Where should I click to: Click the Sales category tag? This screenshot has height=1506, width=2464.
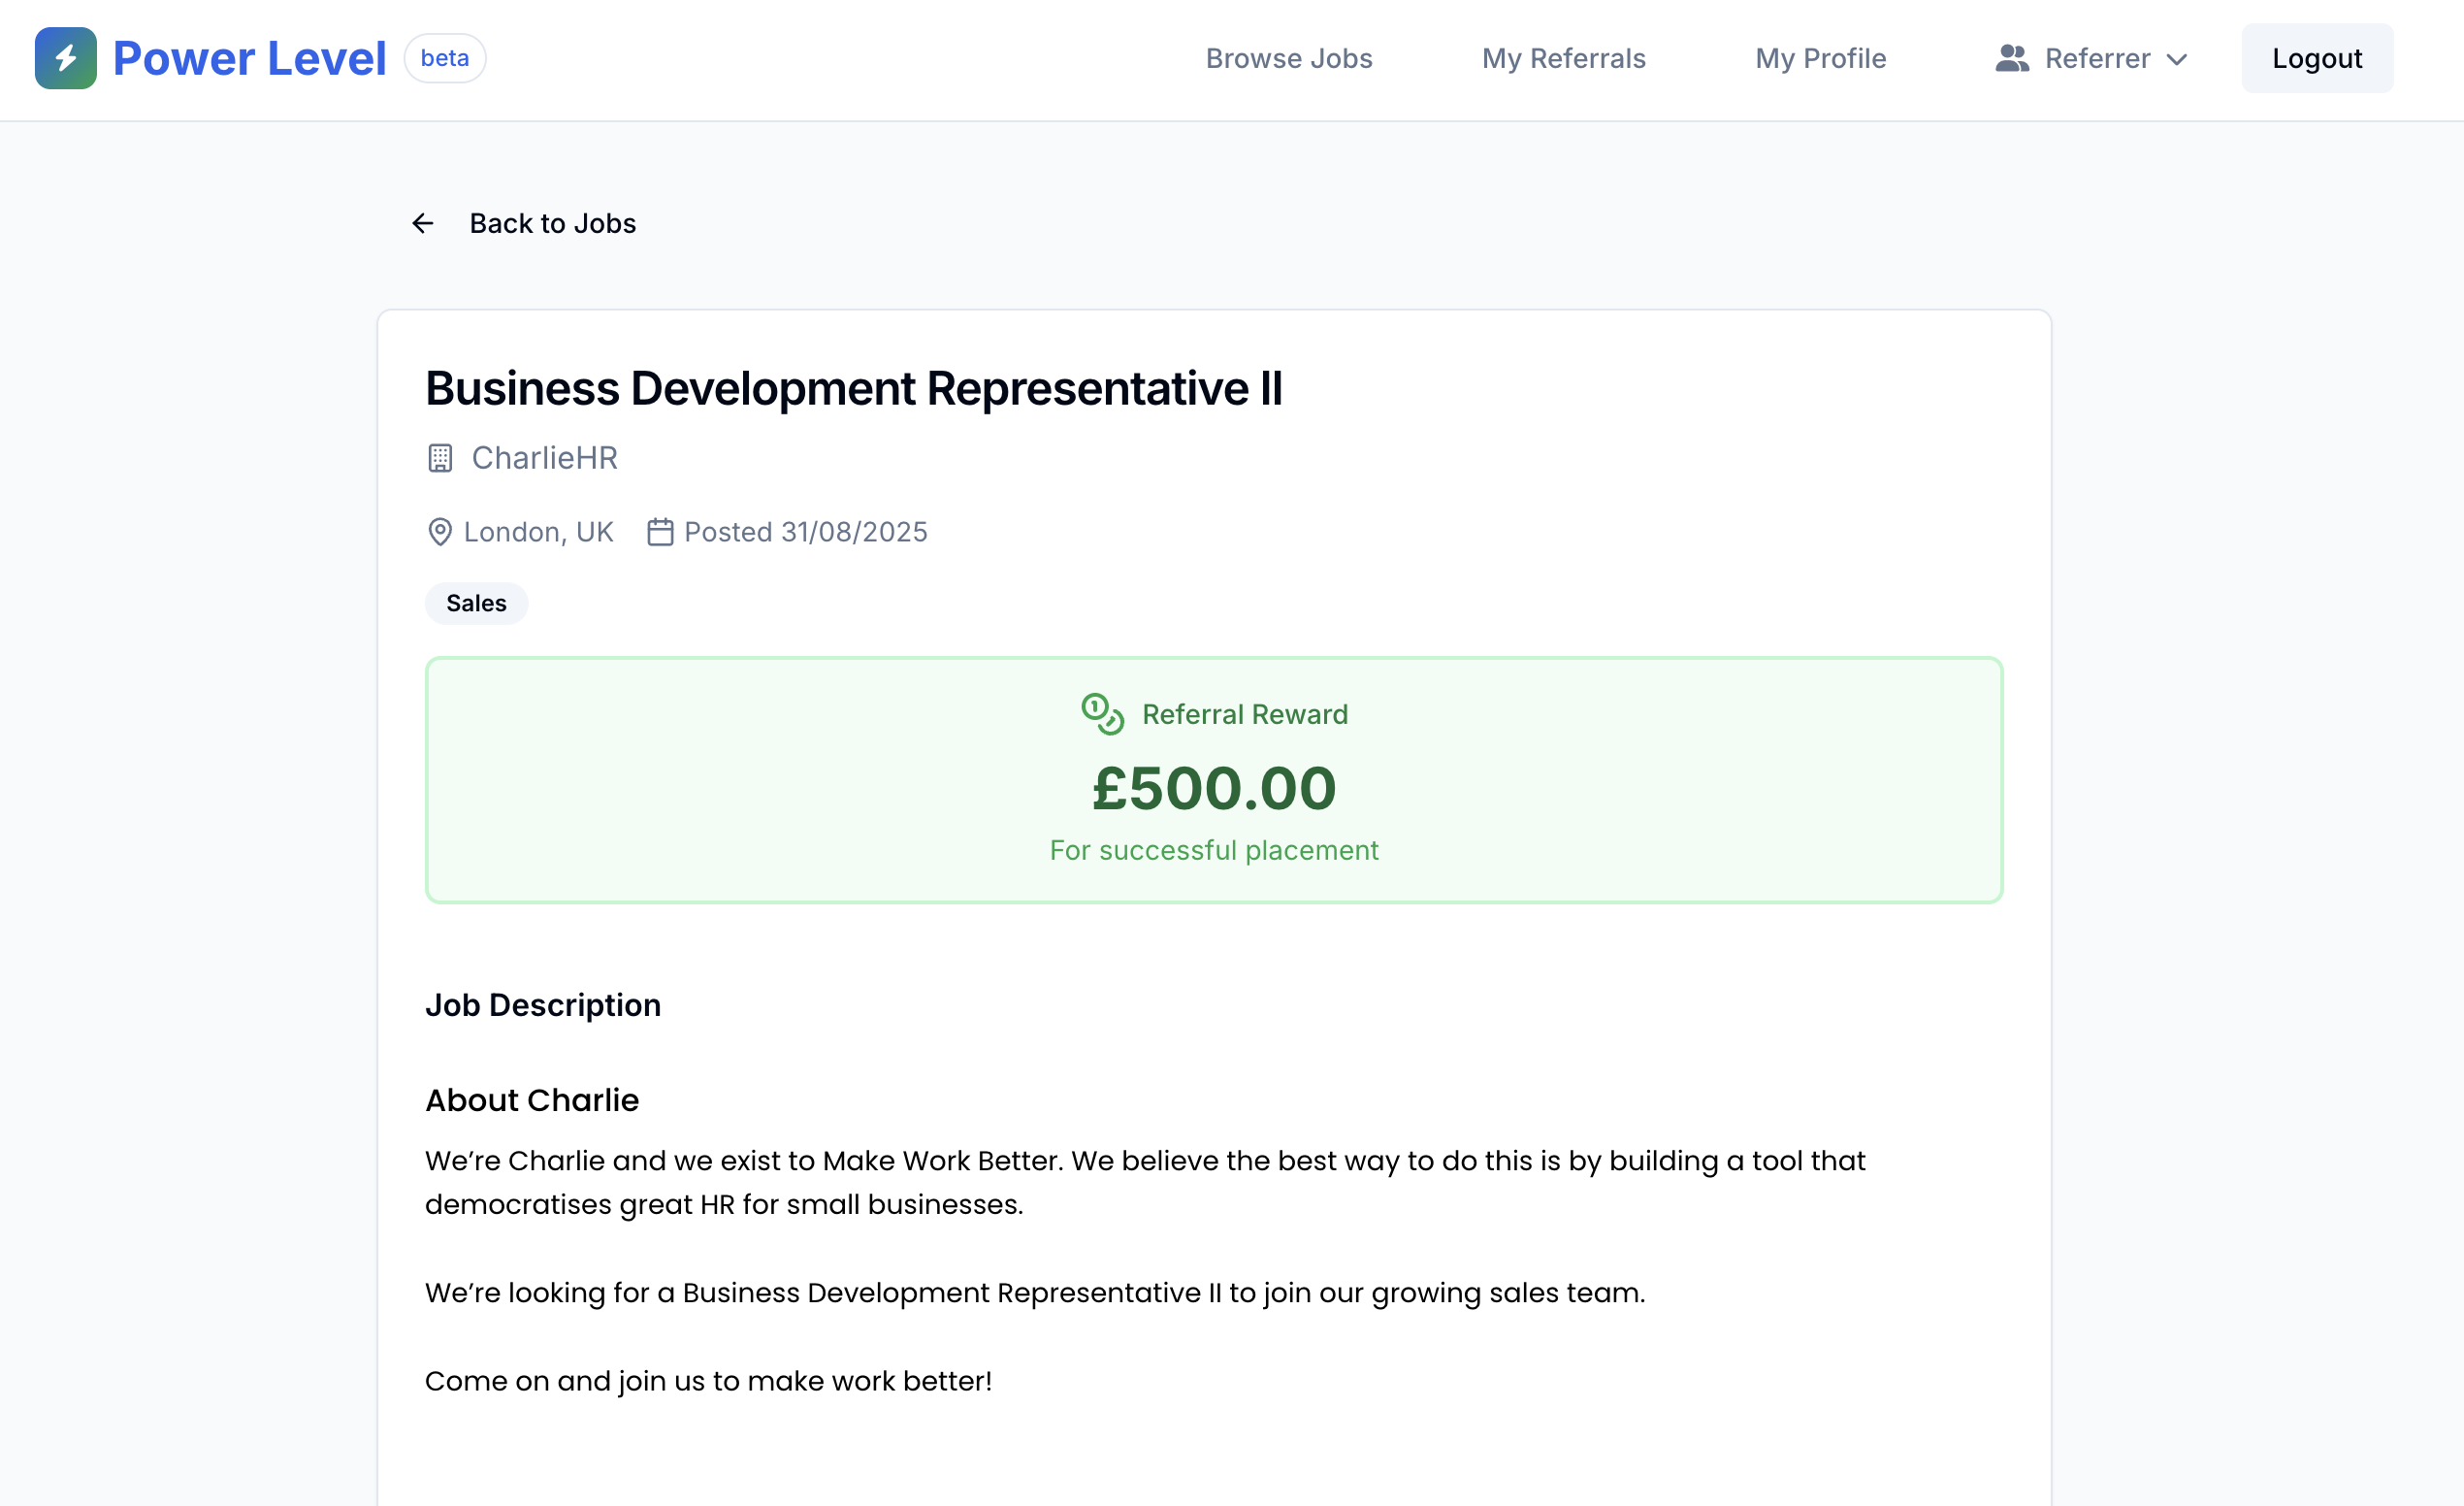click(x=476, y=603)
